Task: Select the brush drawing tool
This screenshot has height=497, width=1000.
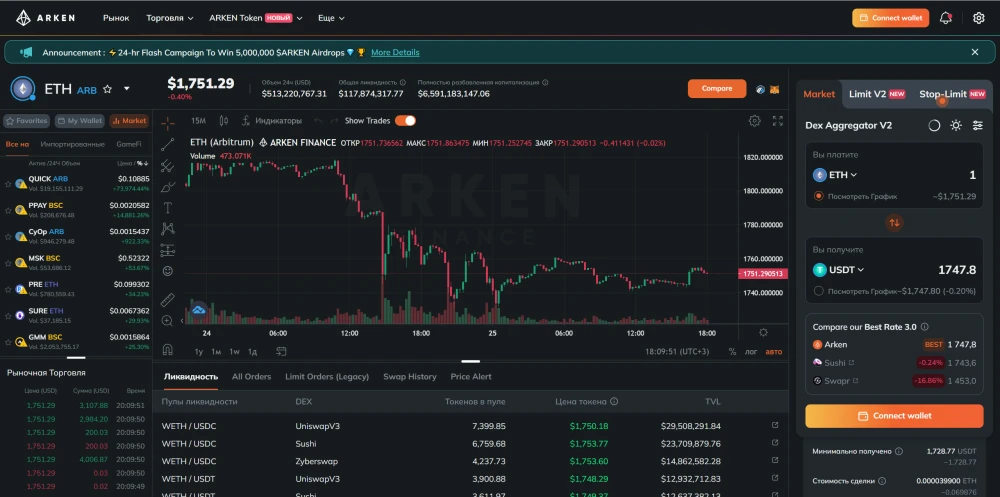Action: click(x=168, y=187)
